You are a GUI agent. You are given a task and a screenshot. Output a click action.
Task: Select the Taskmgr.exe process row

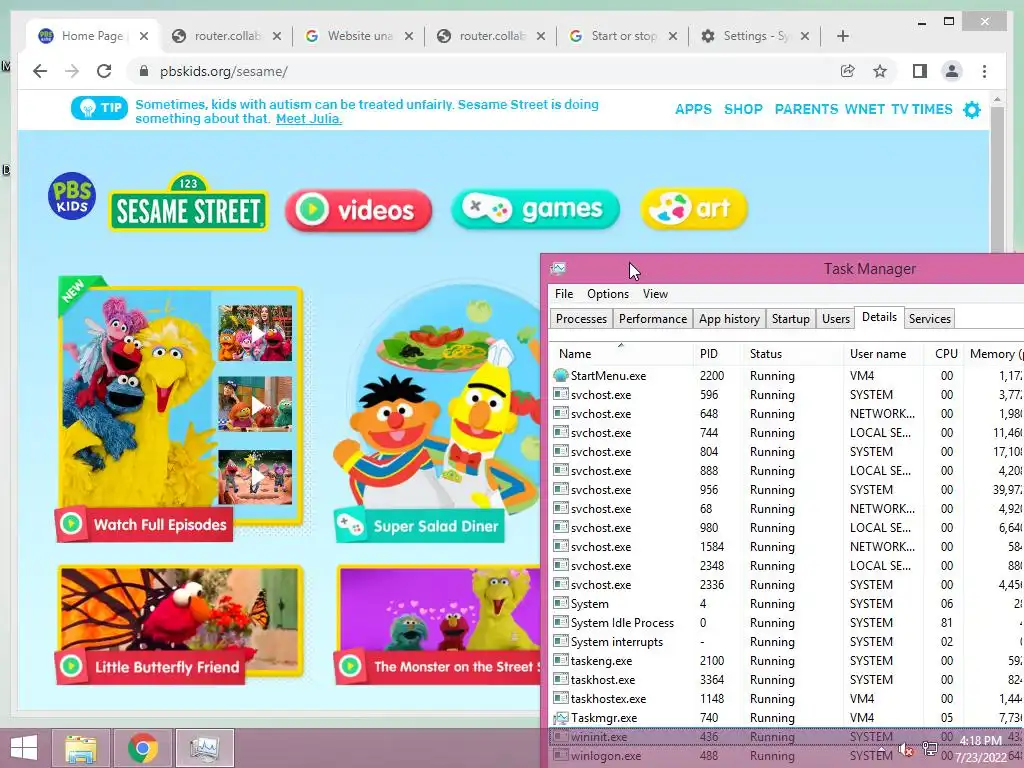tap(787, 717)
